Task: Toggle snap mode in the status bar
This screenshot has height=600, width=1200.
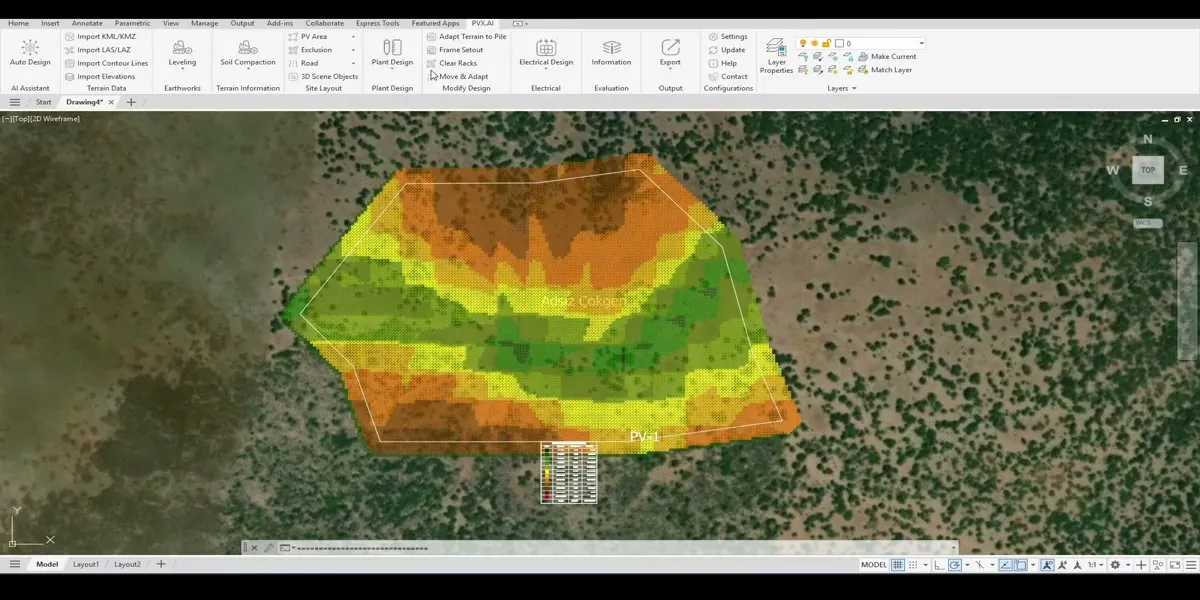Action: pyautogui.click(x=914, y=565)
